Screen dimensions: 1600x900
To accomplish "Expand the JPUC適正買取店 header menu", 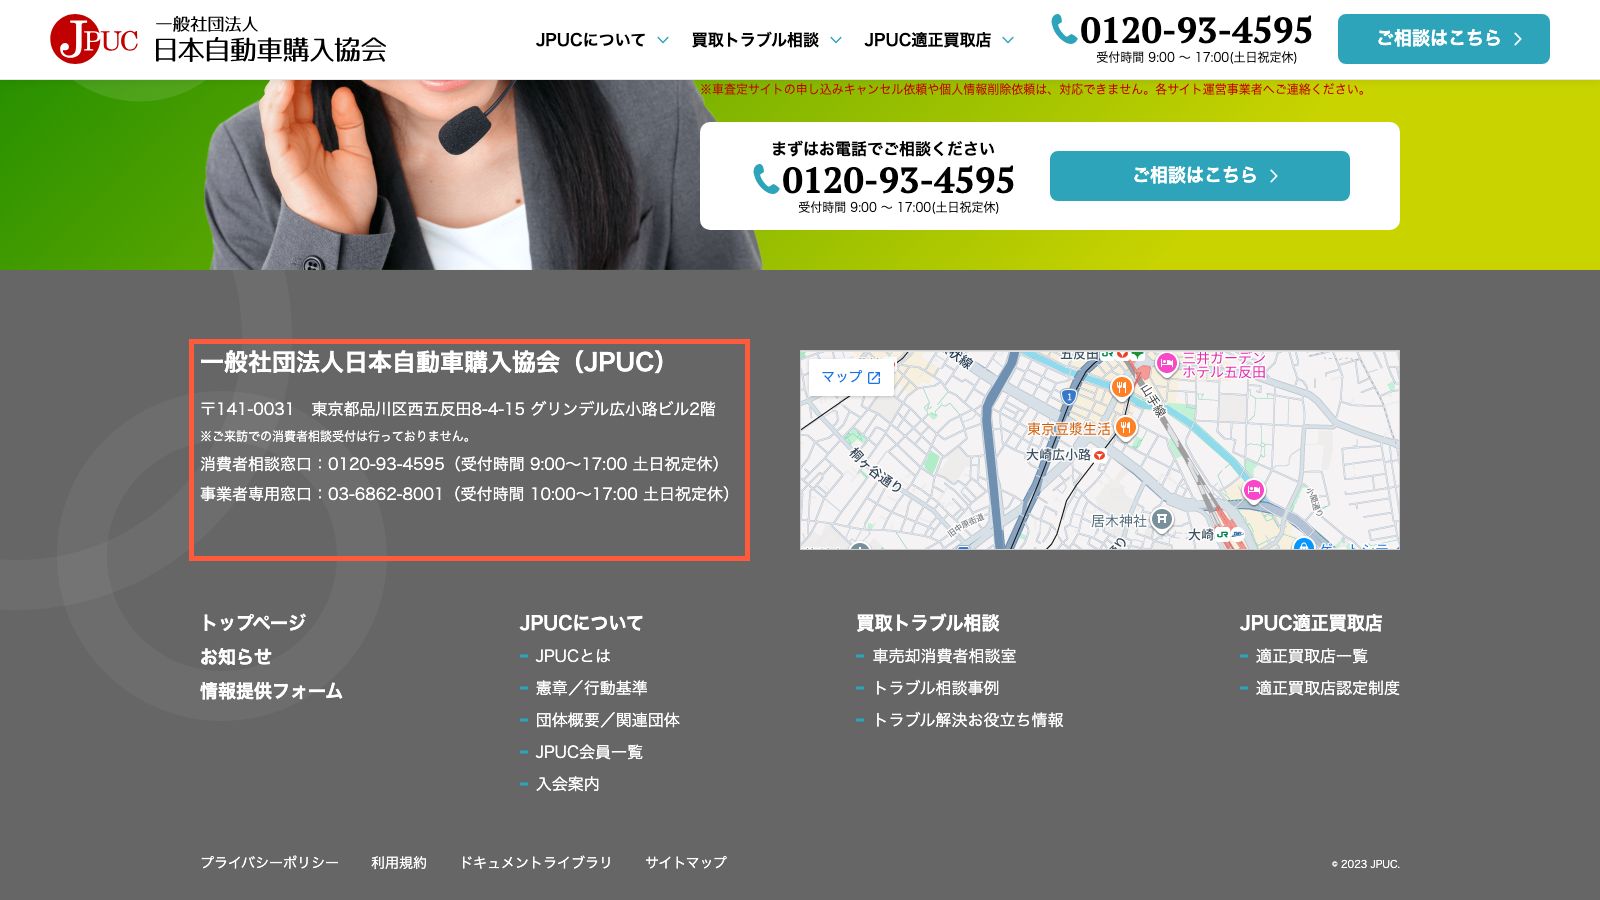I will tap(939, 40).
